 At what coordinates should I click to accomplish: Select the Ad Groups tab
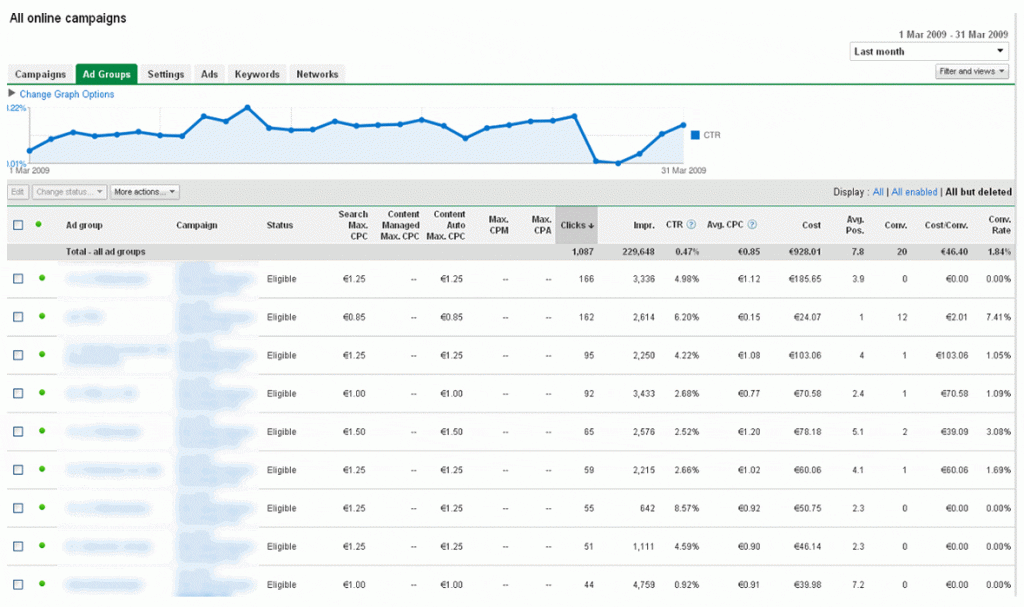click(x=106, y=74)
